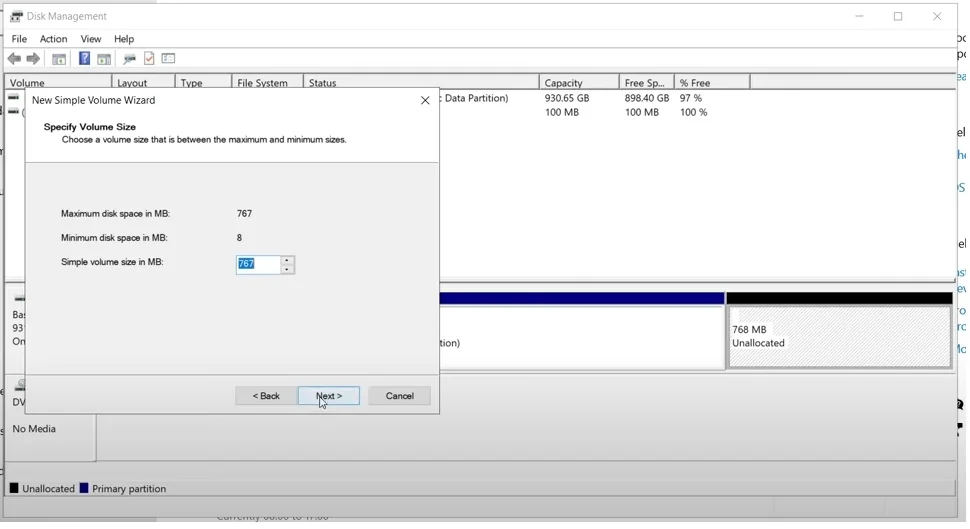Select the 768 MB Unallocated partition block
Screen dimensions: 970x529
839,337
